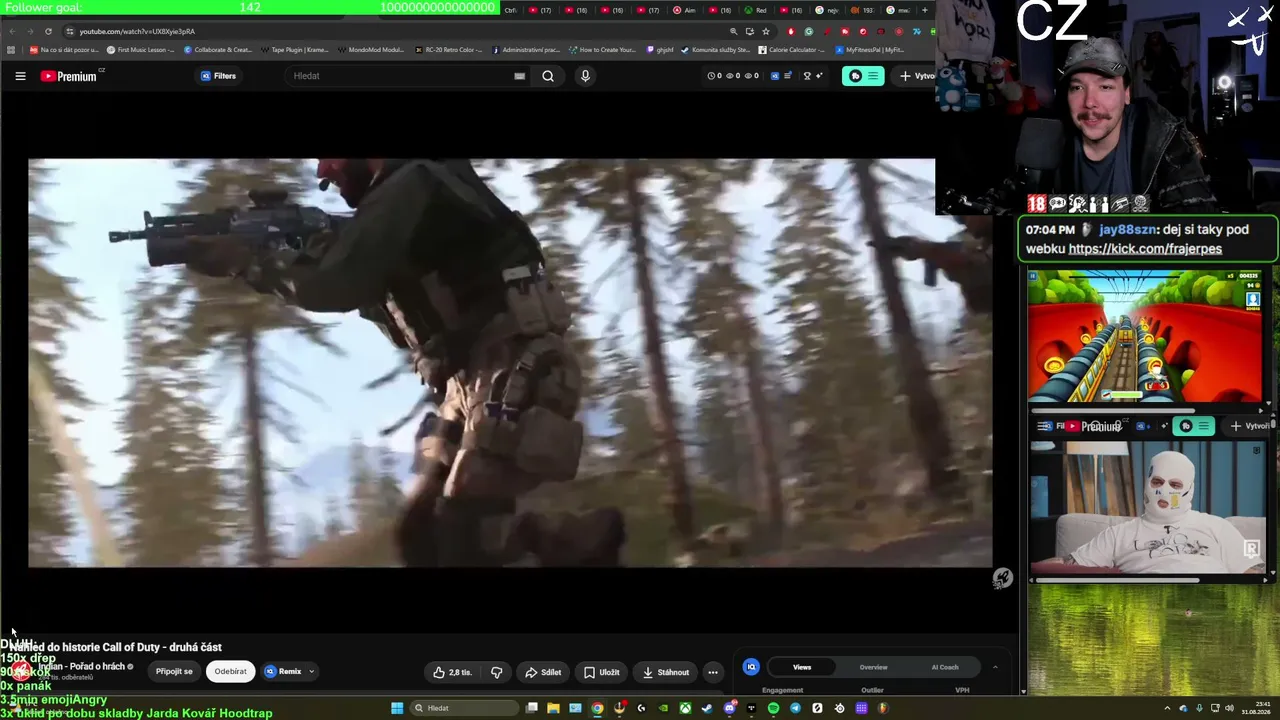The image size is (1280, 720).
Task: Like the video with thumbs up
Action: (x=451, y=672)
